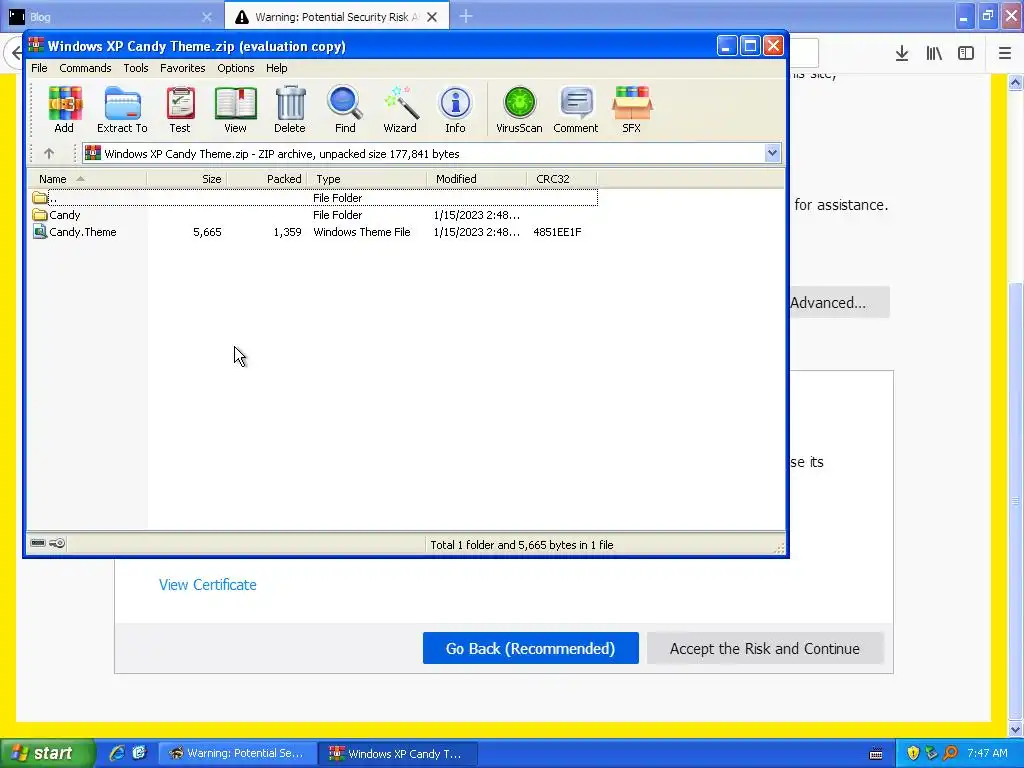Click the Advanced... button in Firefox

[840, 302]
